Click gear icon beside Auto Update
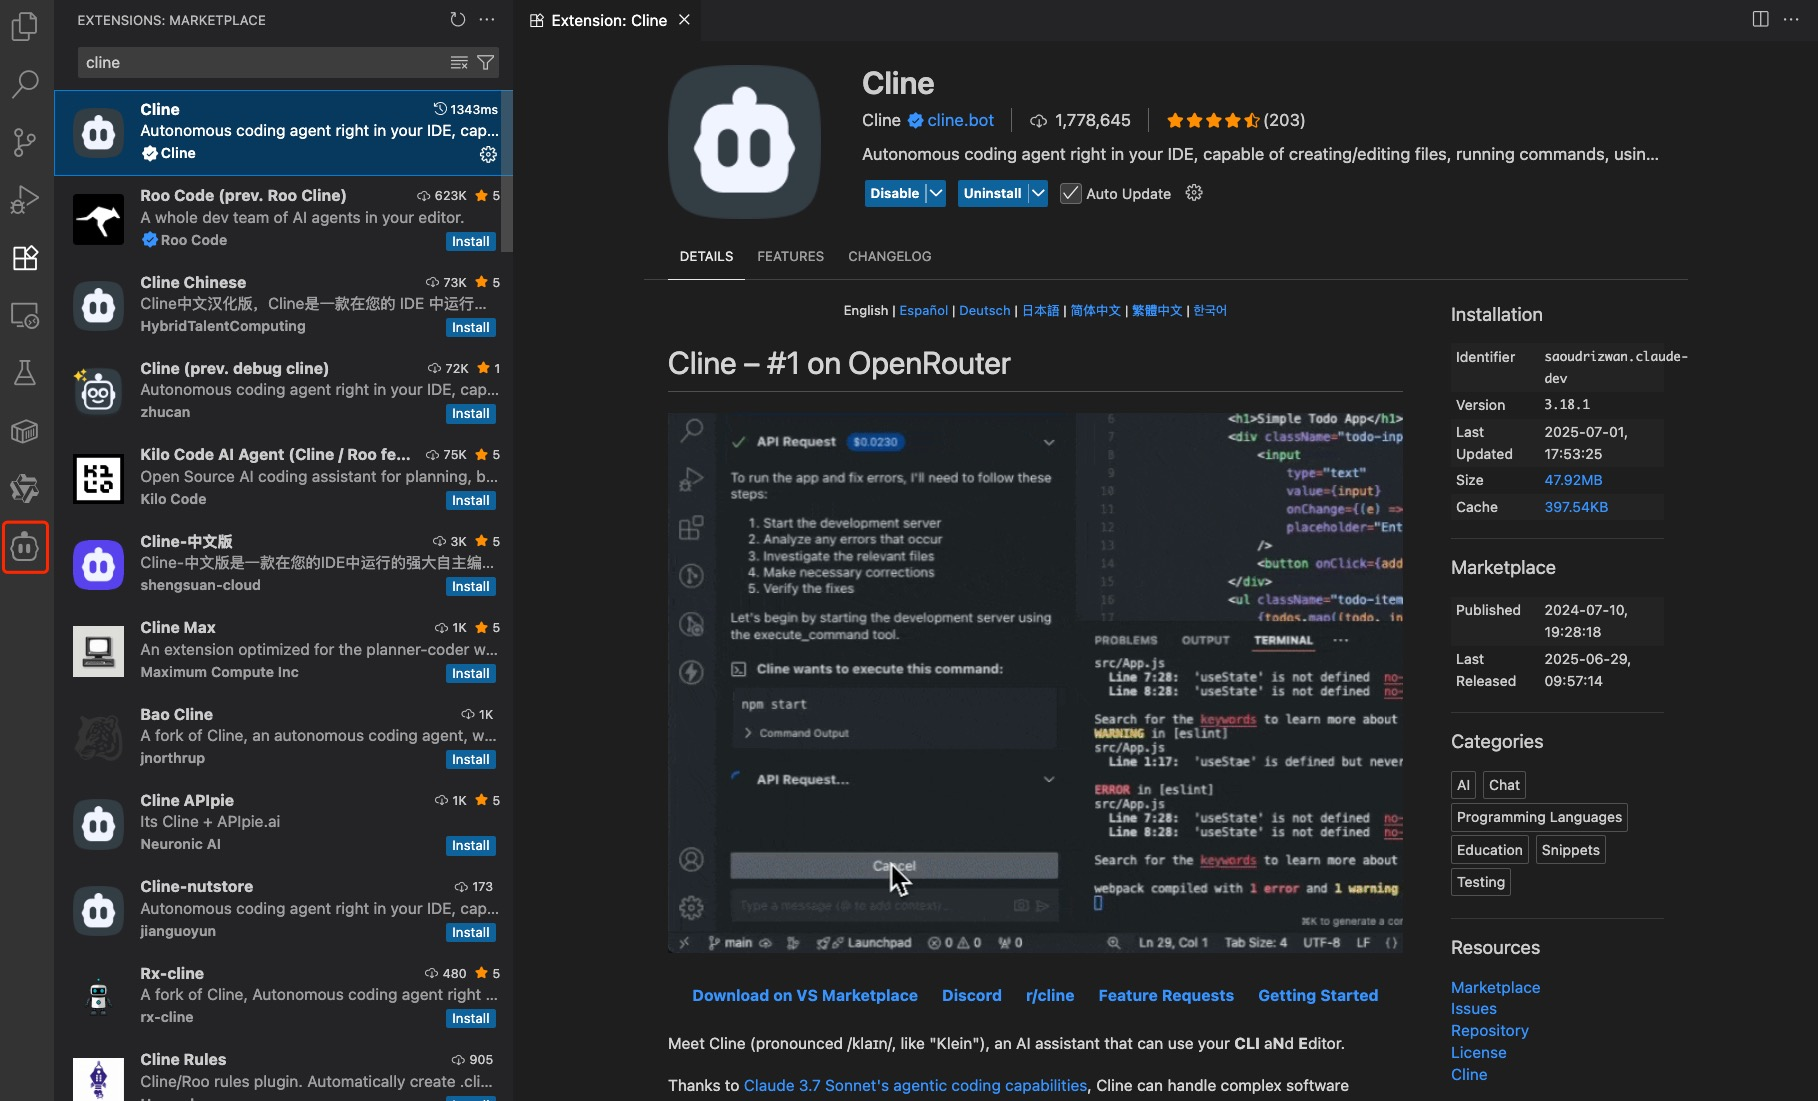This screenshot has width=1818, height=1101. coord(1194,193)
